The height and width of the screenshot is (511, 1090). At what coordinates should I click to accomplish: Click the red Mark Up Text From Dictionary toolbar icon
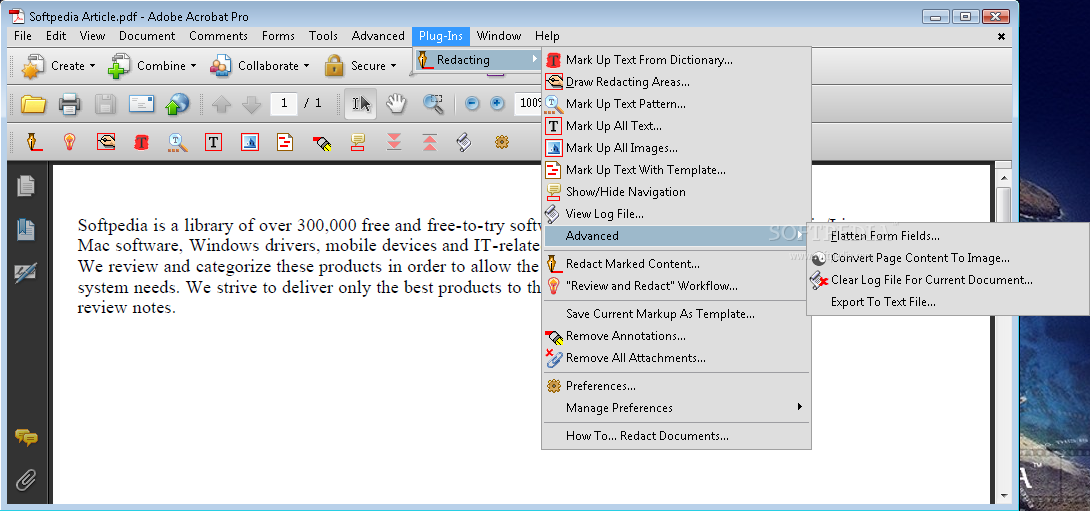point(142,143)
